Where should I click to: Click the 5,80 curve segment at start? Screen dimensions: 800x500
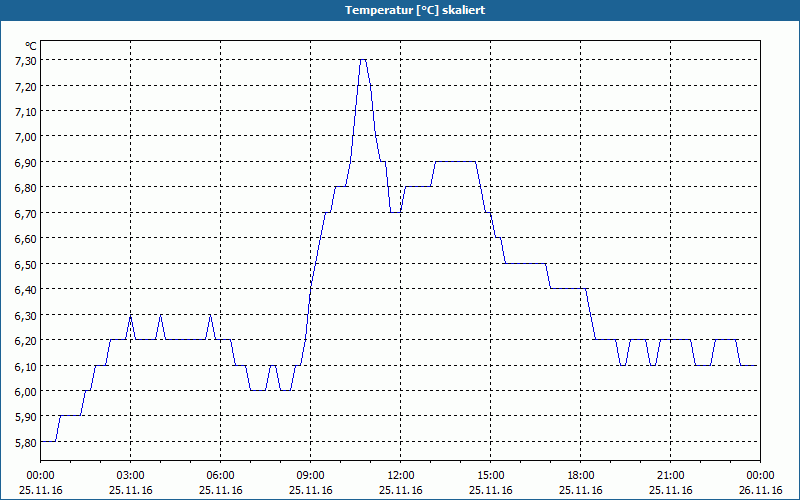[48, 441]
